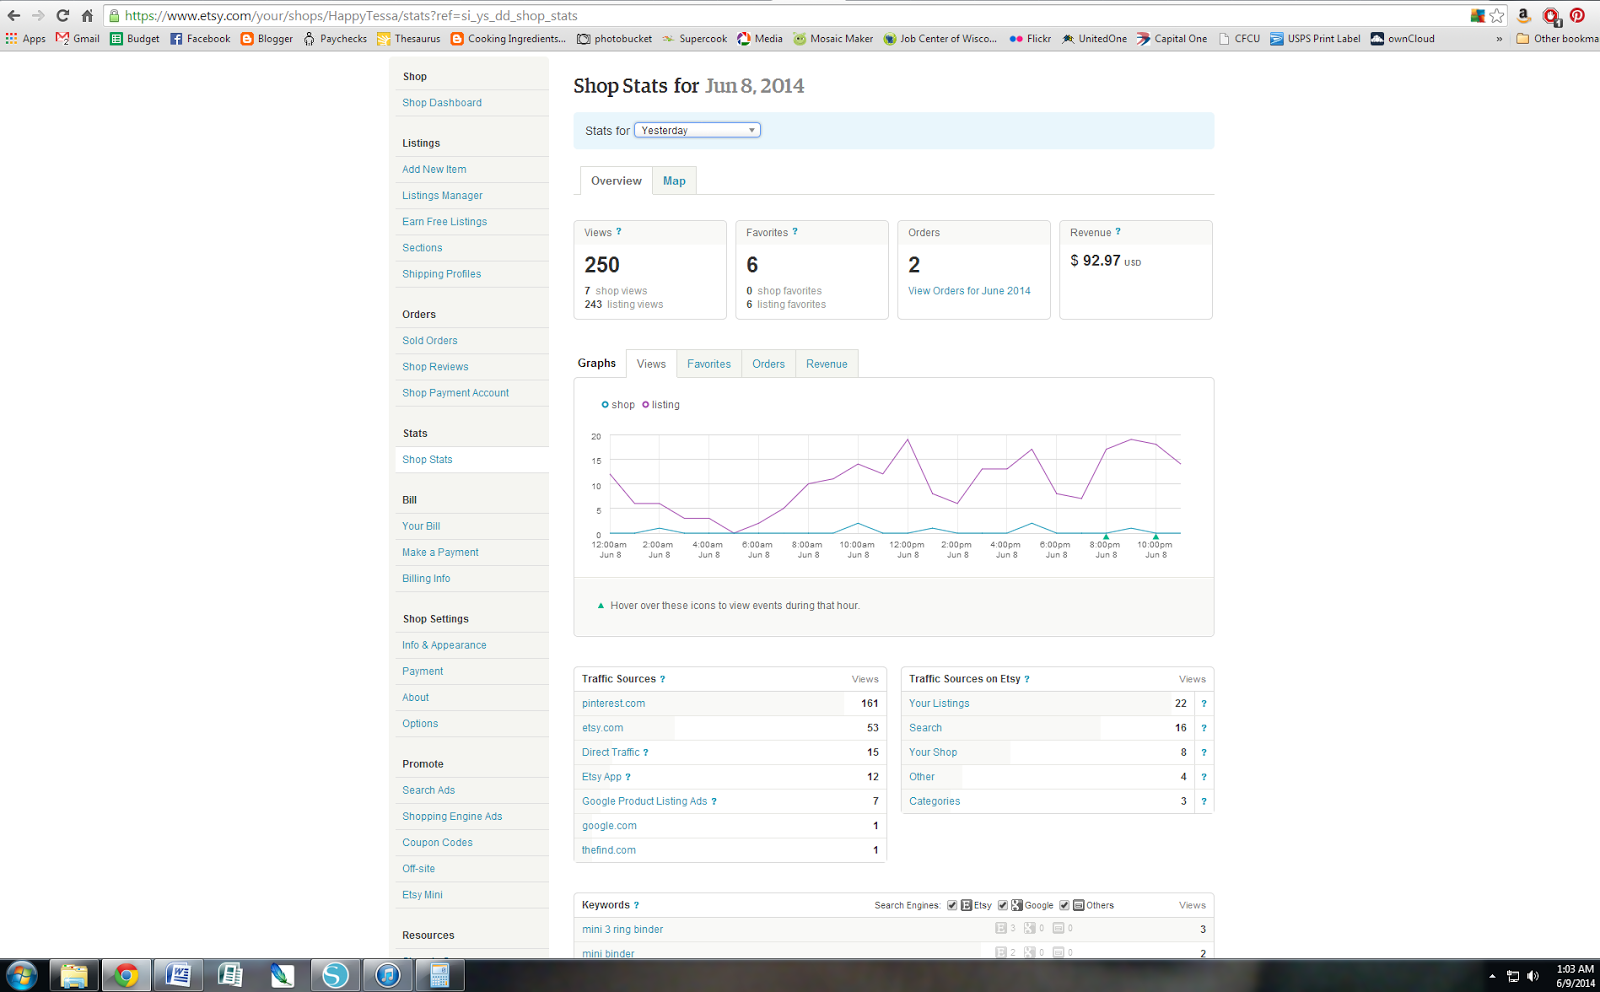This screenshot has width=1600, height=992.
Task: Click help icon next to Direct Traffic
Action: [x=646, y=753]
